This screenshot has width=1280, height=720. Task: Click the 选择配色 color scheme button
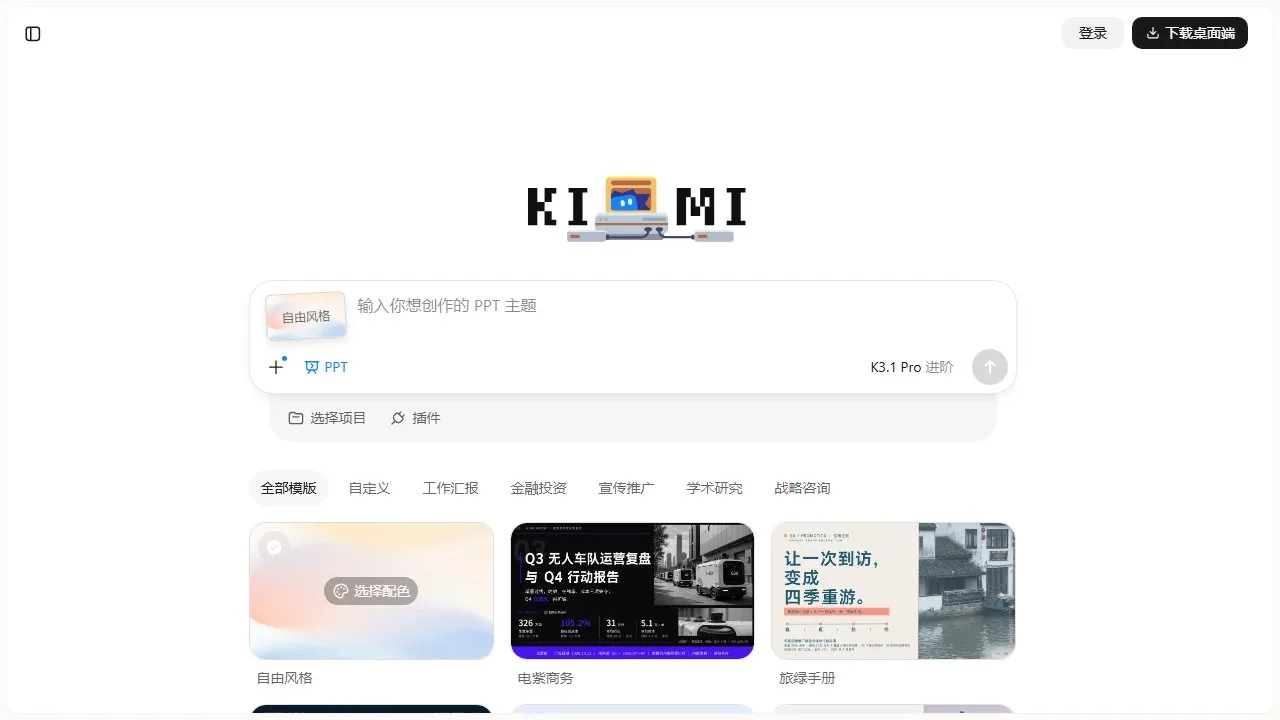(x=371, y=591)
